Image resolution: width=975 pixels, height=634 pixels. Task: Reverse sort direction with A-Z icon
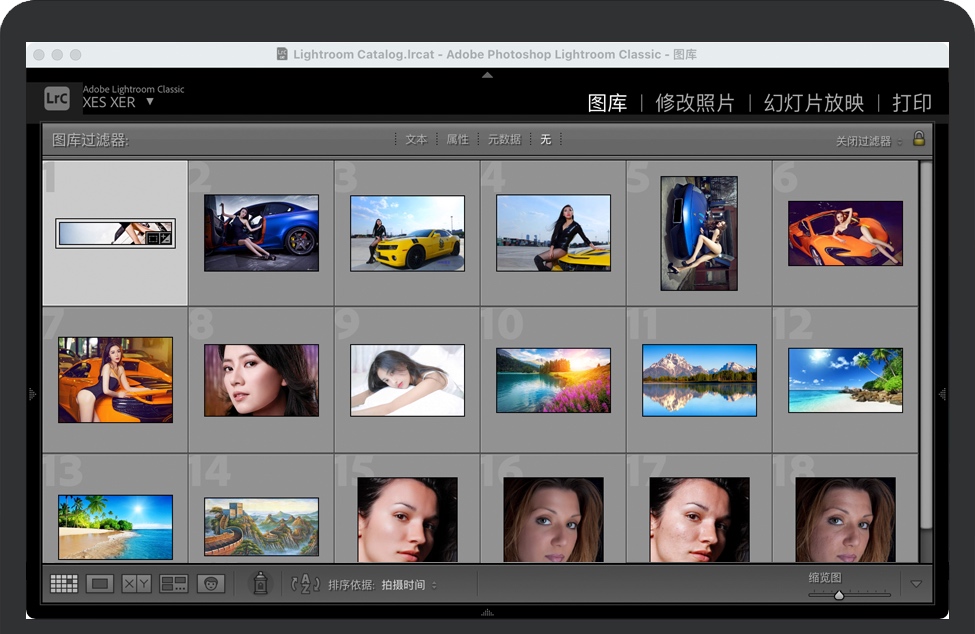(306, 584)
